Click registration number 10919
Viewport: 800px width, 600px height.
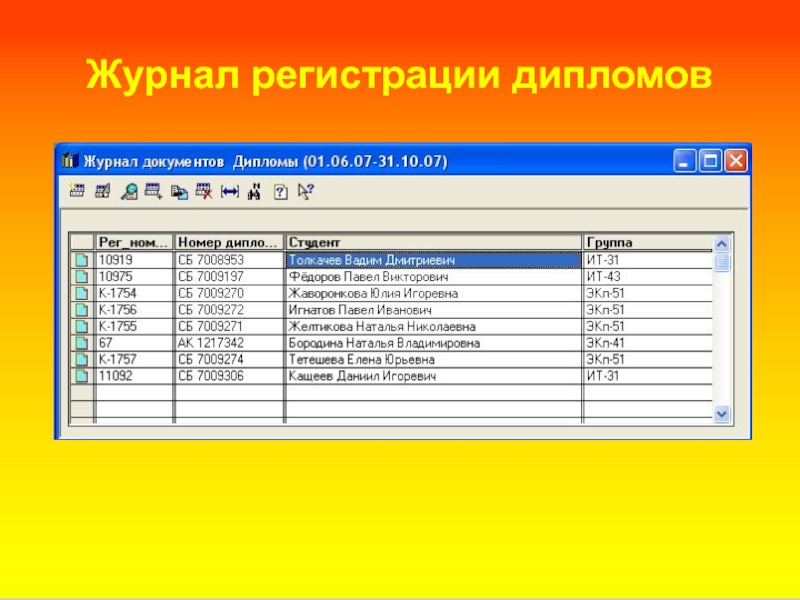point(134,260)
